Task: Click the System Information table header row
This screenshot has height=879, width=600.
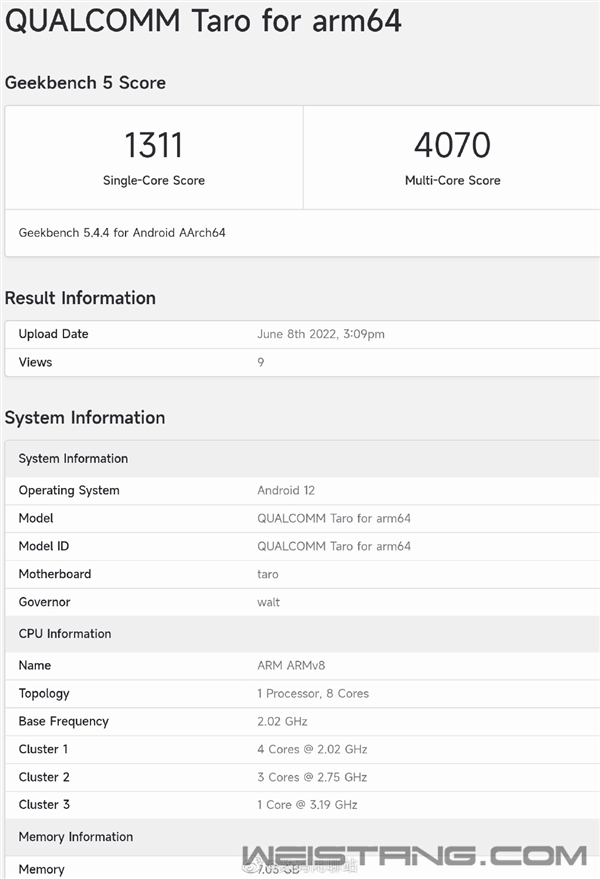Action: [73, 459]
